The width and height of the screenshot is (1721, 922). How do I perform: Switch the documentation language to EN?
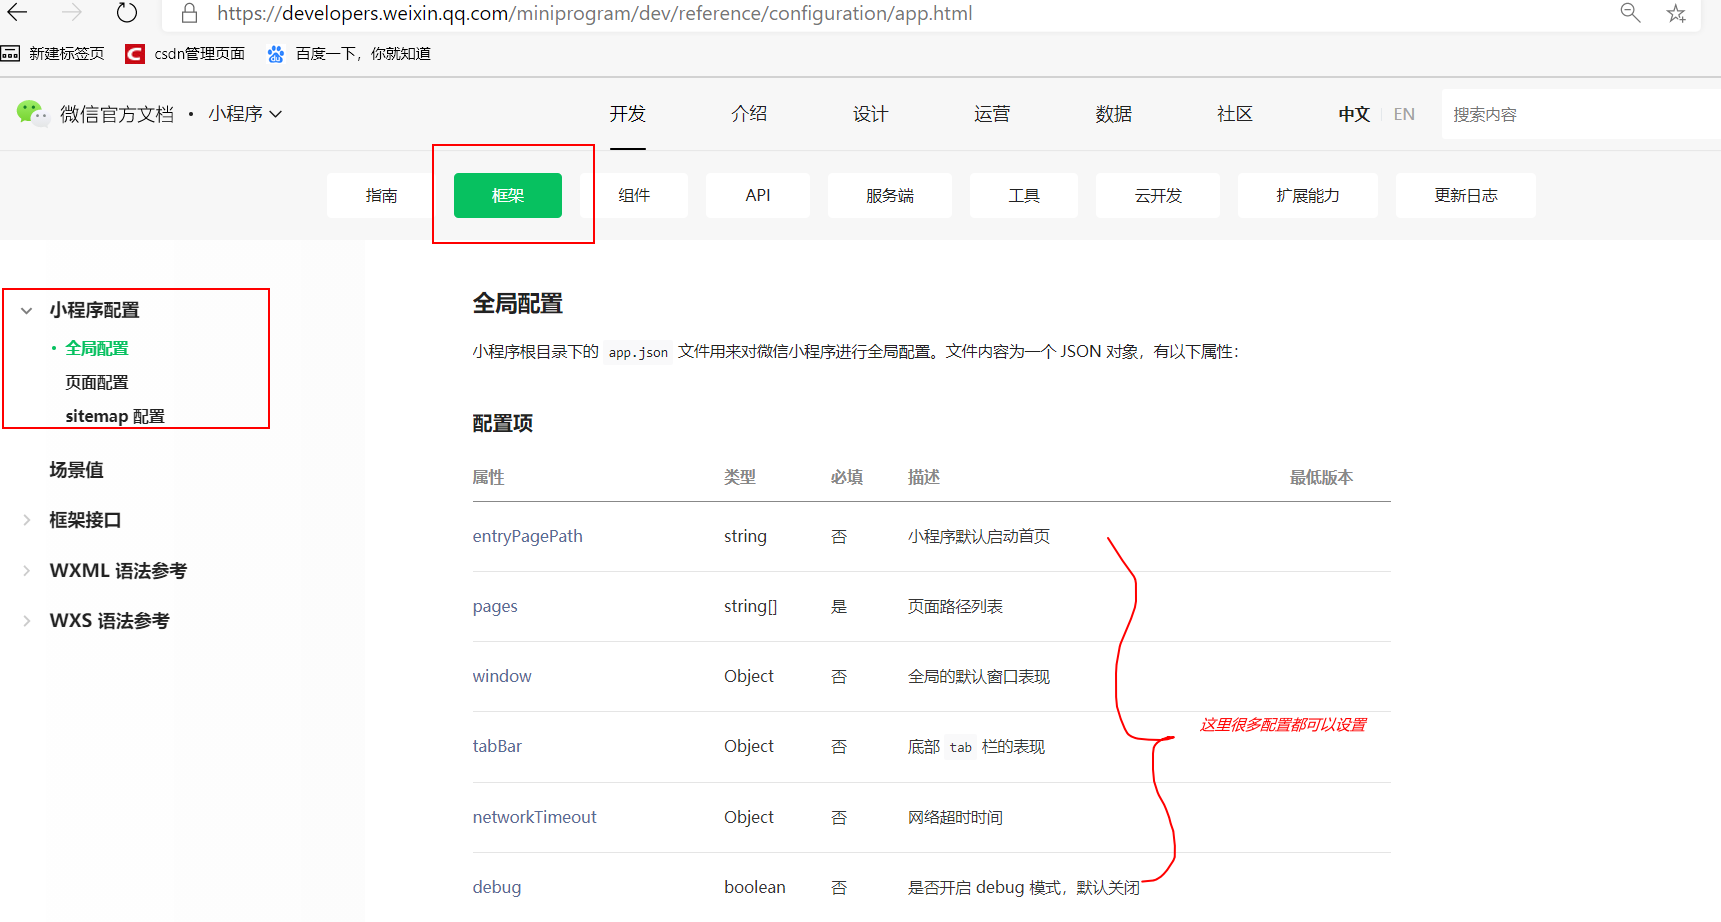coord(1404,113)
